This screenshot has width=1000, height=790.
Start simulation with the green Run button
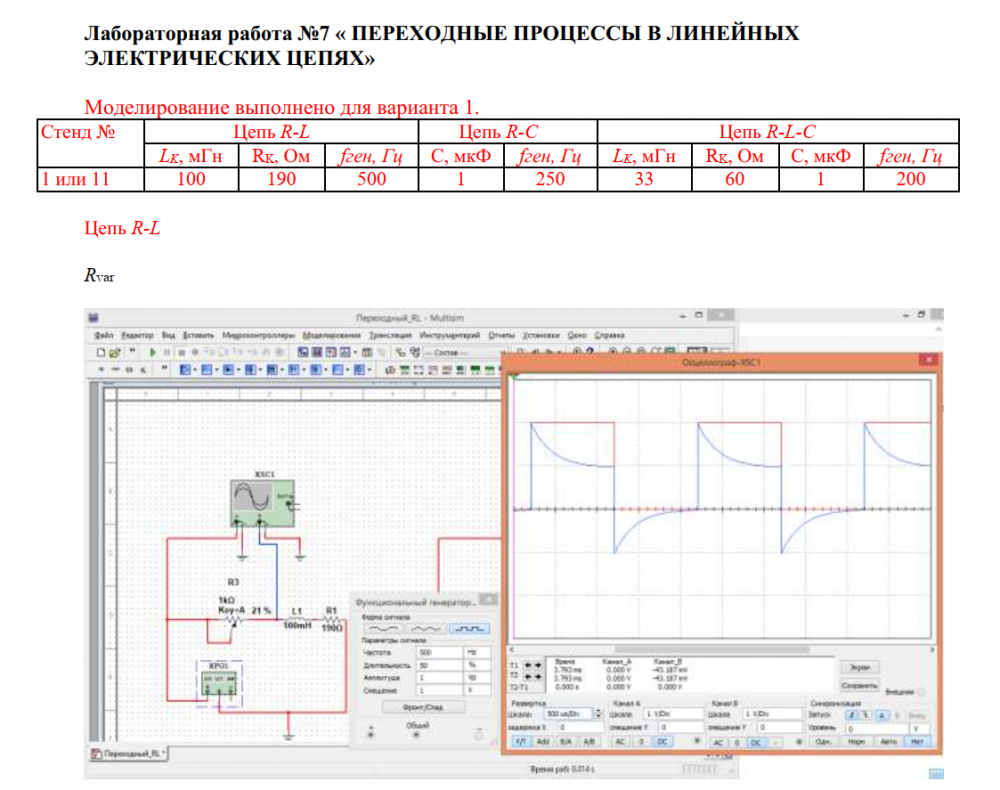point(152,352)
